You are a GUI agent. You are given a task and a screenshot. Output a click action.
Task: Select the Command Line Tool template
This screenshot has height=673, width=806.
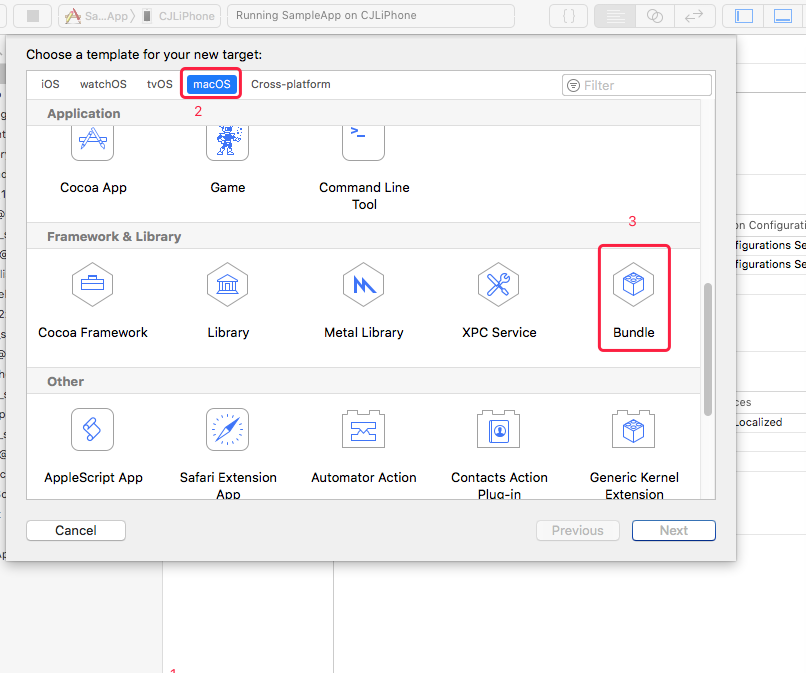click(364, 170)
